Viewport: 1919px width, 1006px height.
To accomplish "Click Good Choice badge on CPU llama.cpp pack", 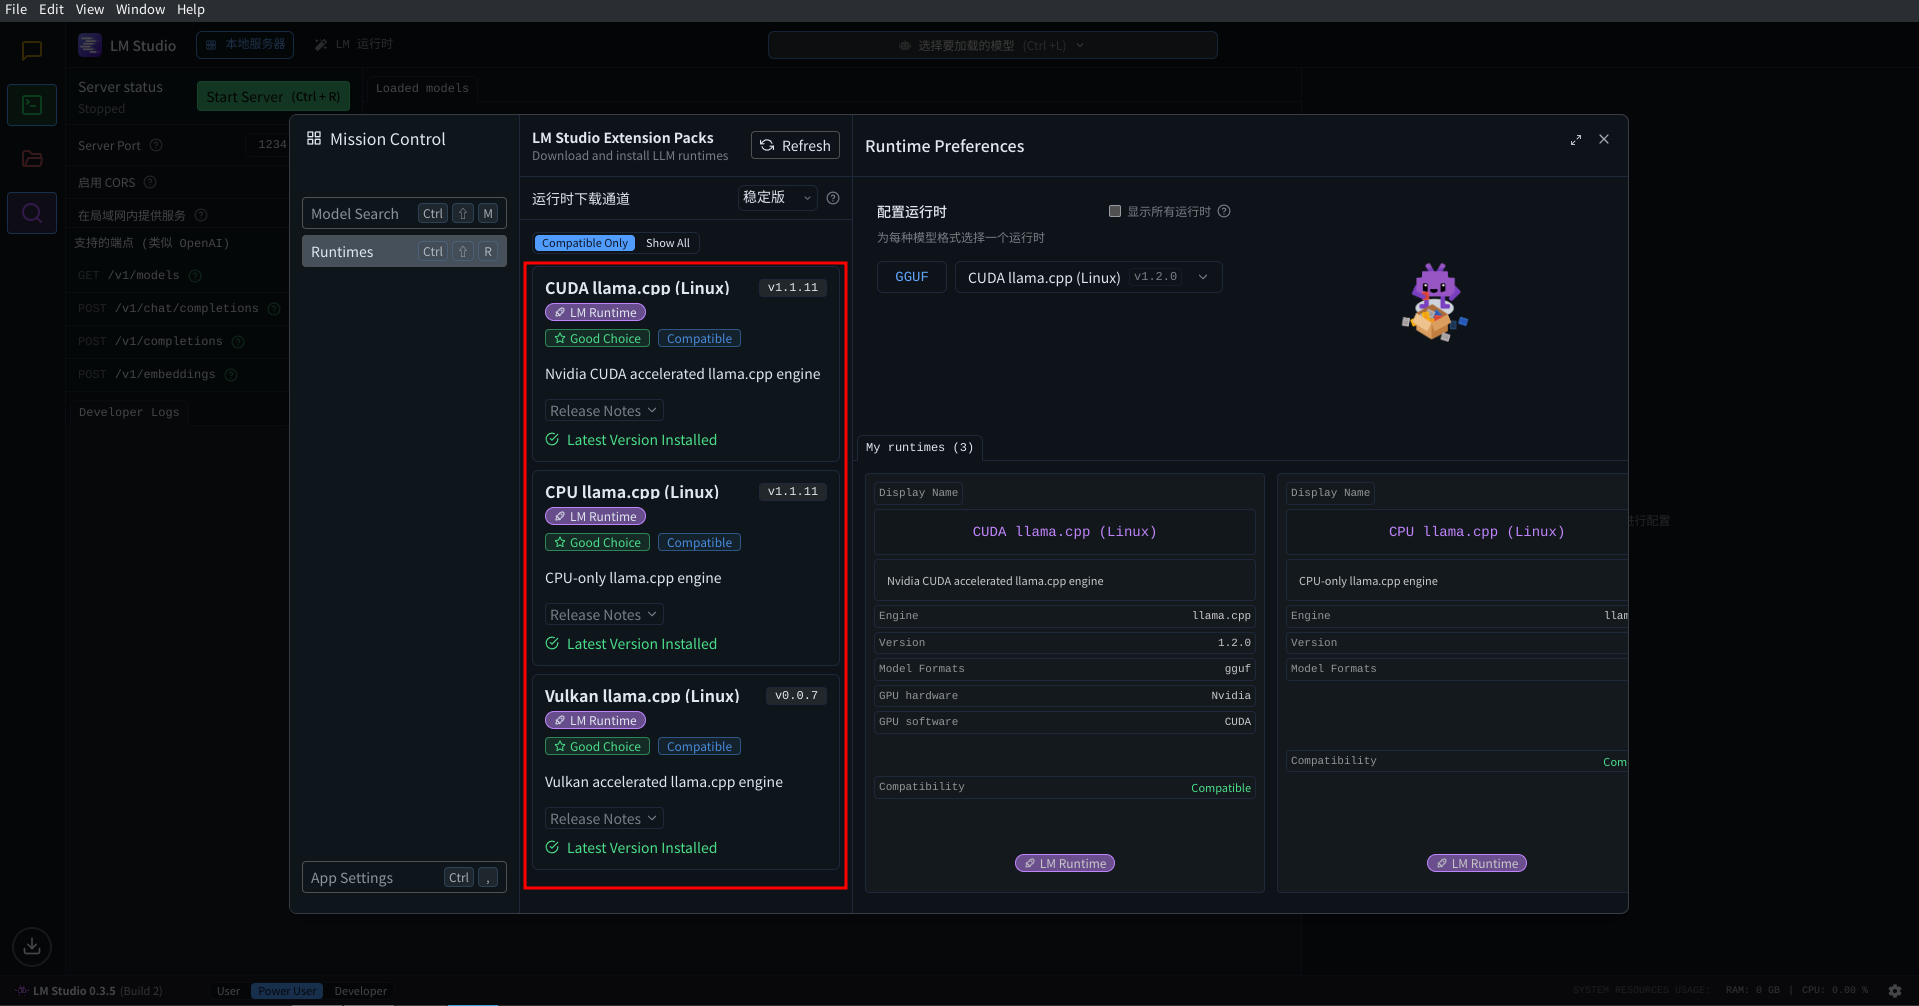I will pos(597,542).
